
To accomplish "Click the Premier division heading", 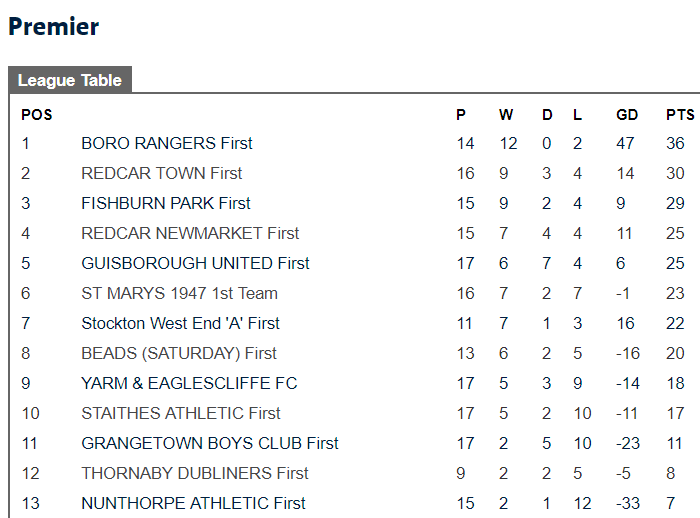I will (x=54, y=26).
